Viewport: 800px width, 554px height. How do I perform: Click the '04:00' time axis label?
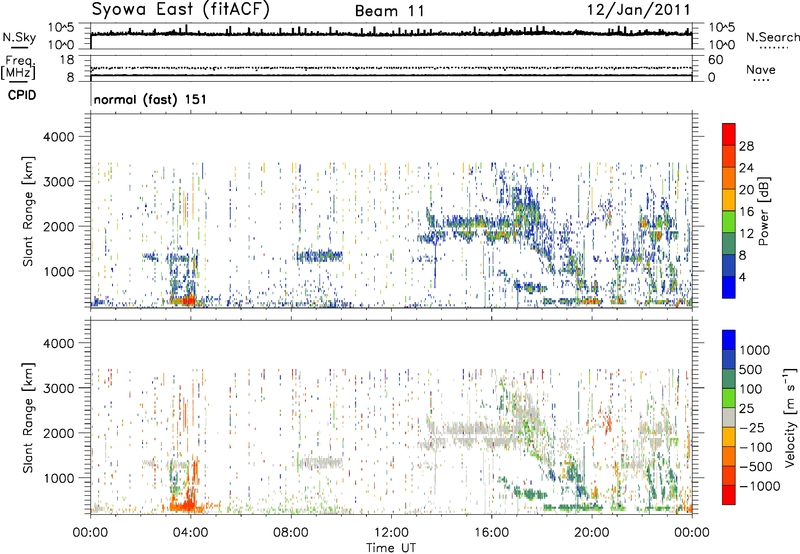point(190,533)
